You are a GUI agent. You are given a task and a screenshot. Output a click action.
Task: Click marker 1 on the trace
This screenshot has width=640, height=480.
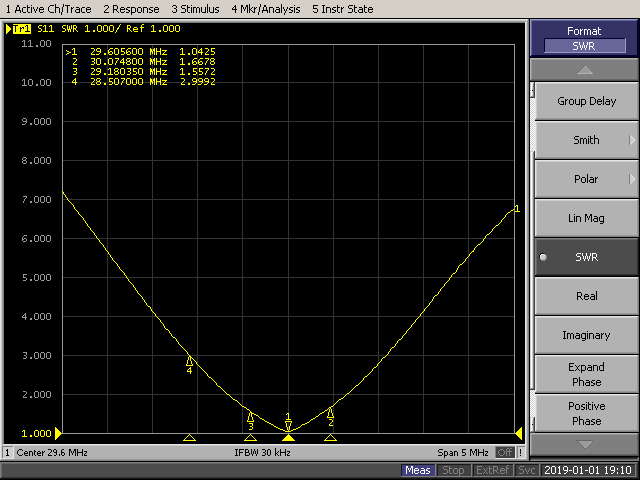[x=288, y=423]
